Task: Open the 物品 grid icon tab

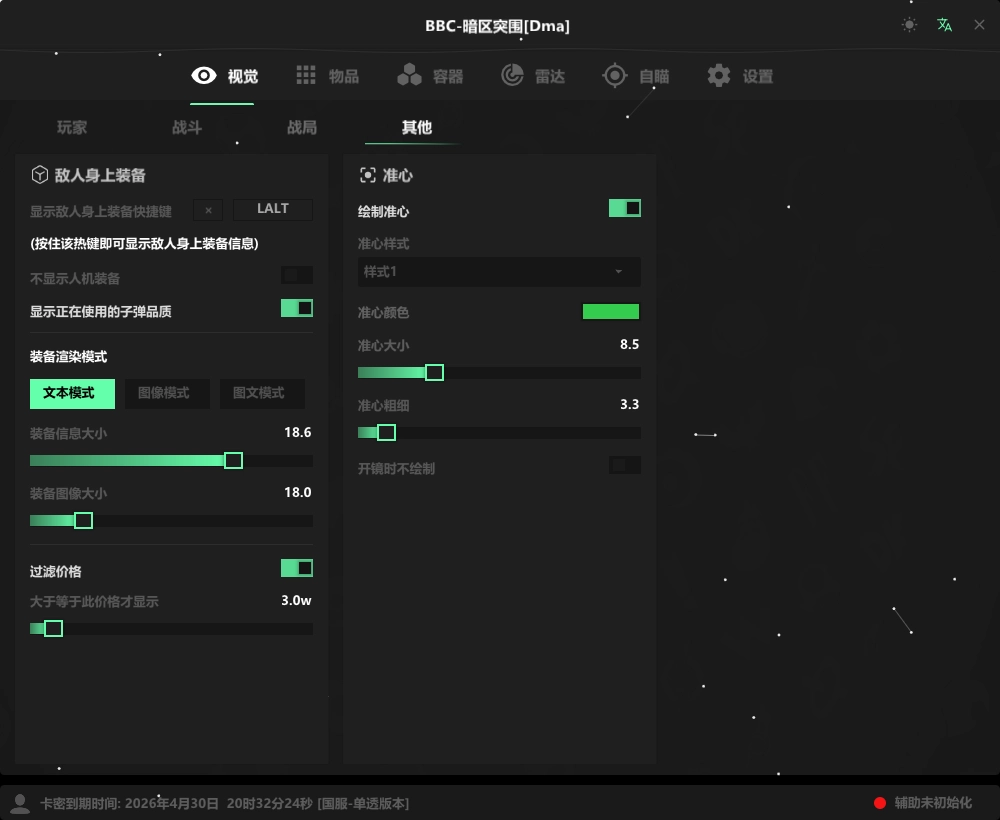Action: [x=306, y=76]
